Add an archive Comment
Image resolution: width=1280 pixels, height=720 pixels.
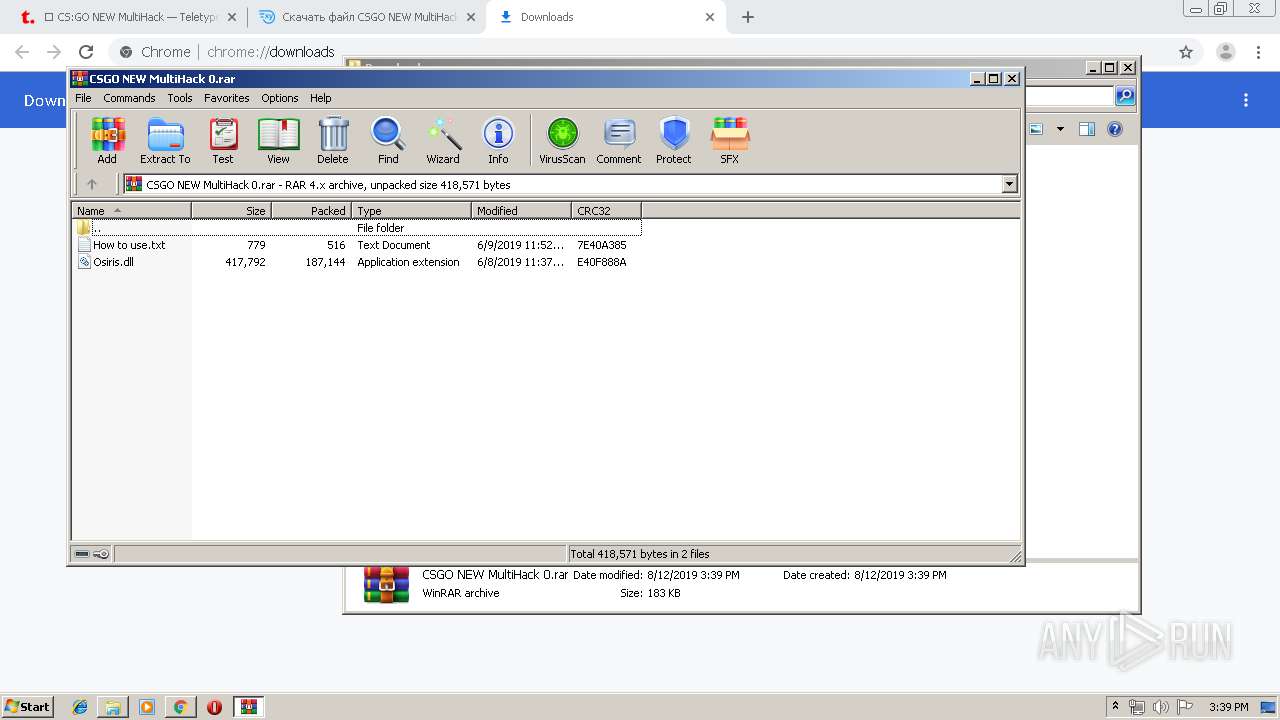(619, 140)
